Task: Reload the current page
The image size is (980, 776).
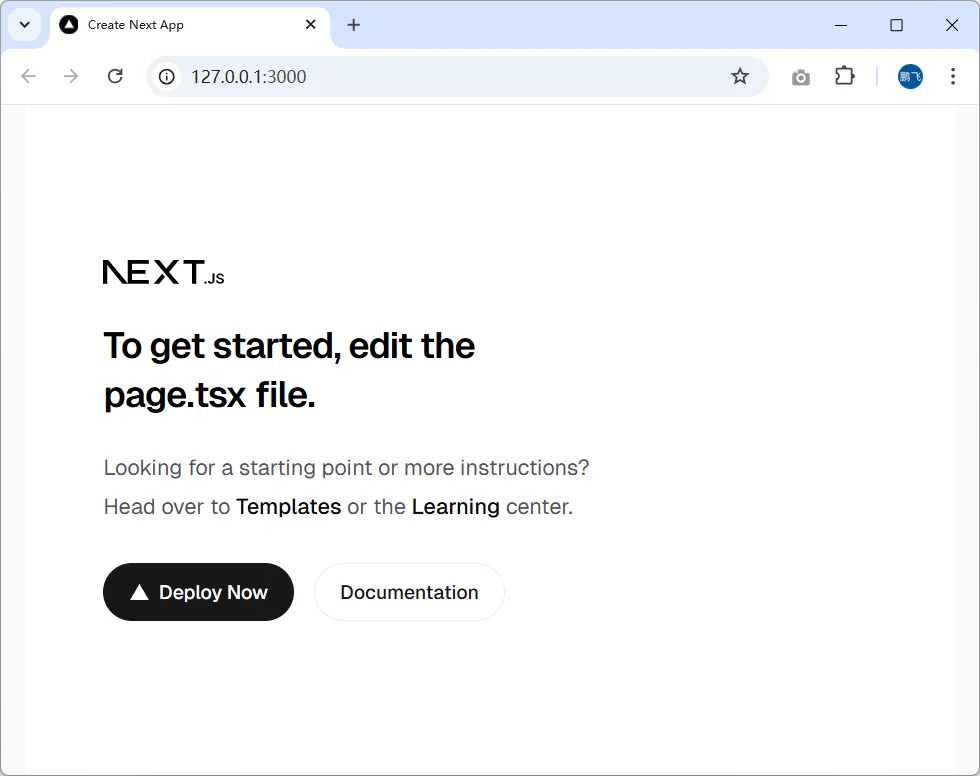Action: coord(115,76)
